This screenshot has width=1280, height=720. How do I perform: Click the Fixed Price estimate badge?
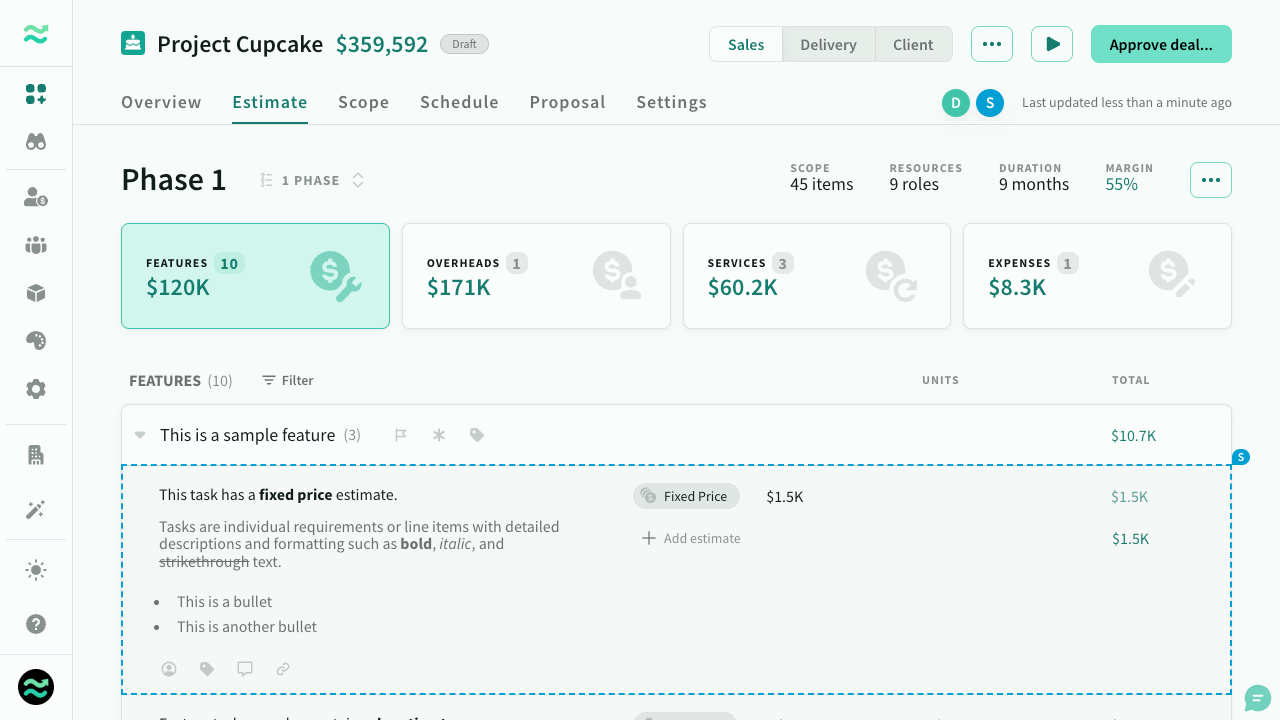(x=686, y=496)
